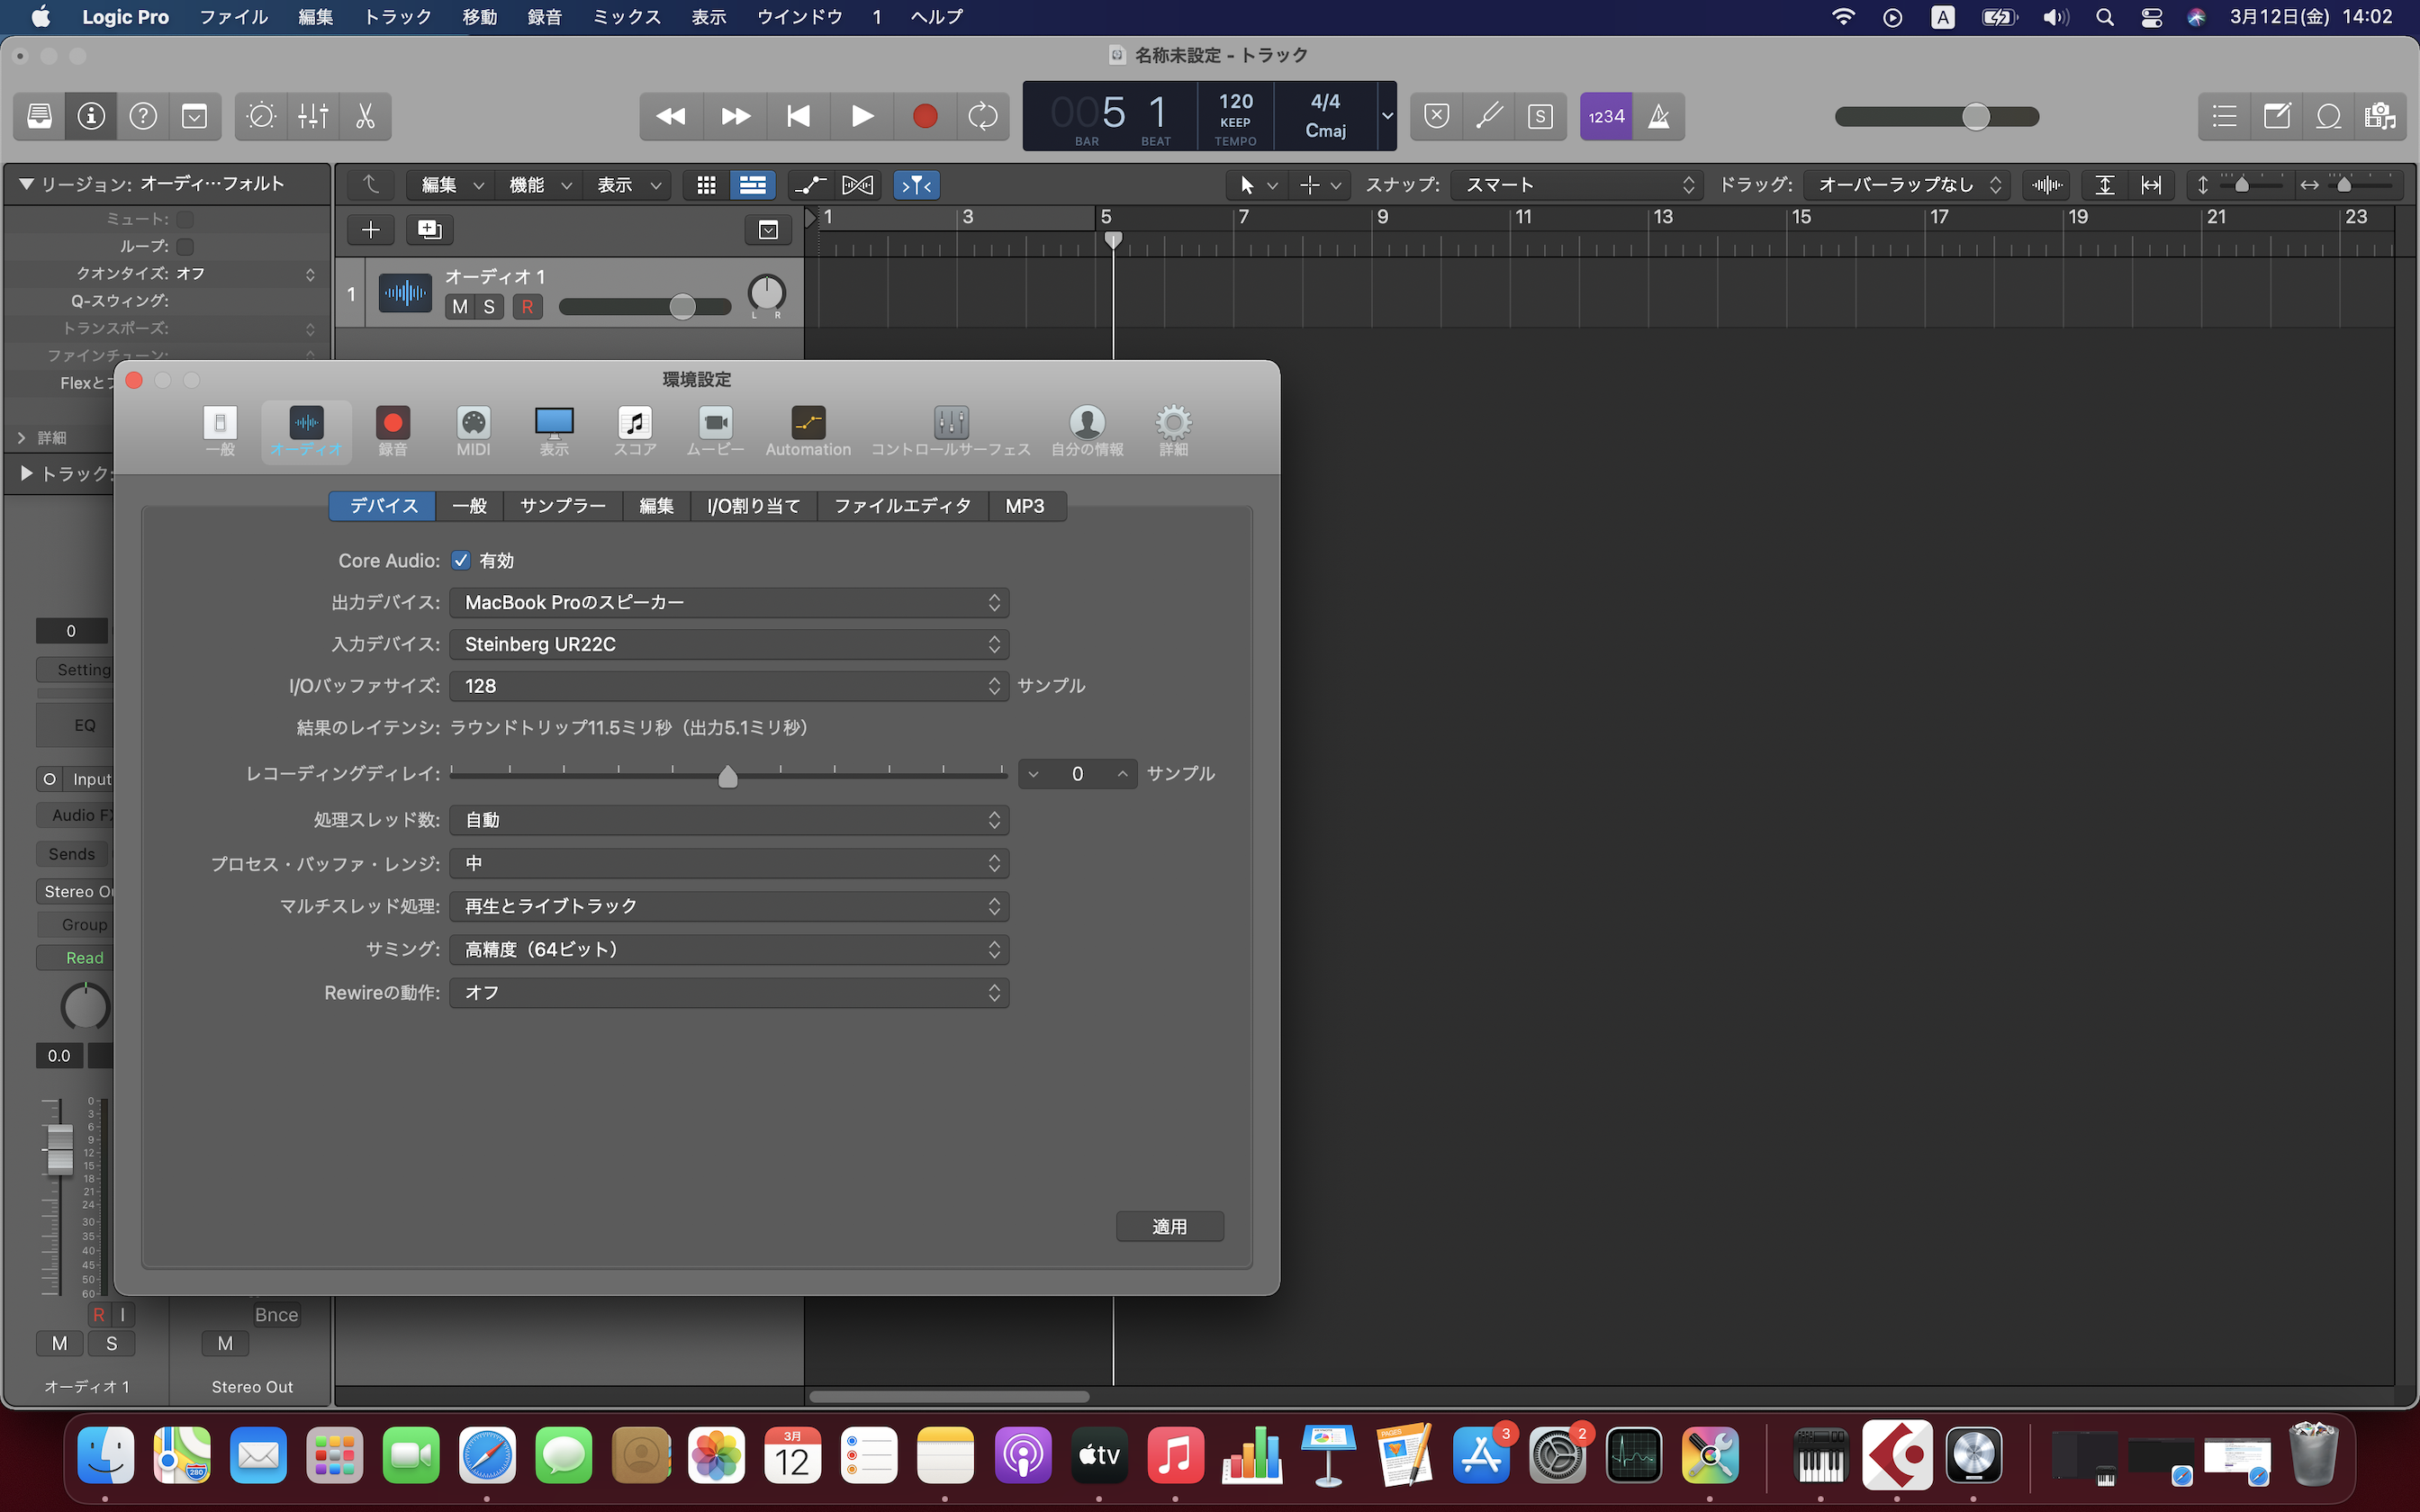Viewport: 2420px width, 1512px height.
Task: Open Scissors editors button in toolbar
Action: [x=365, y=117]
